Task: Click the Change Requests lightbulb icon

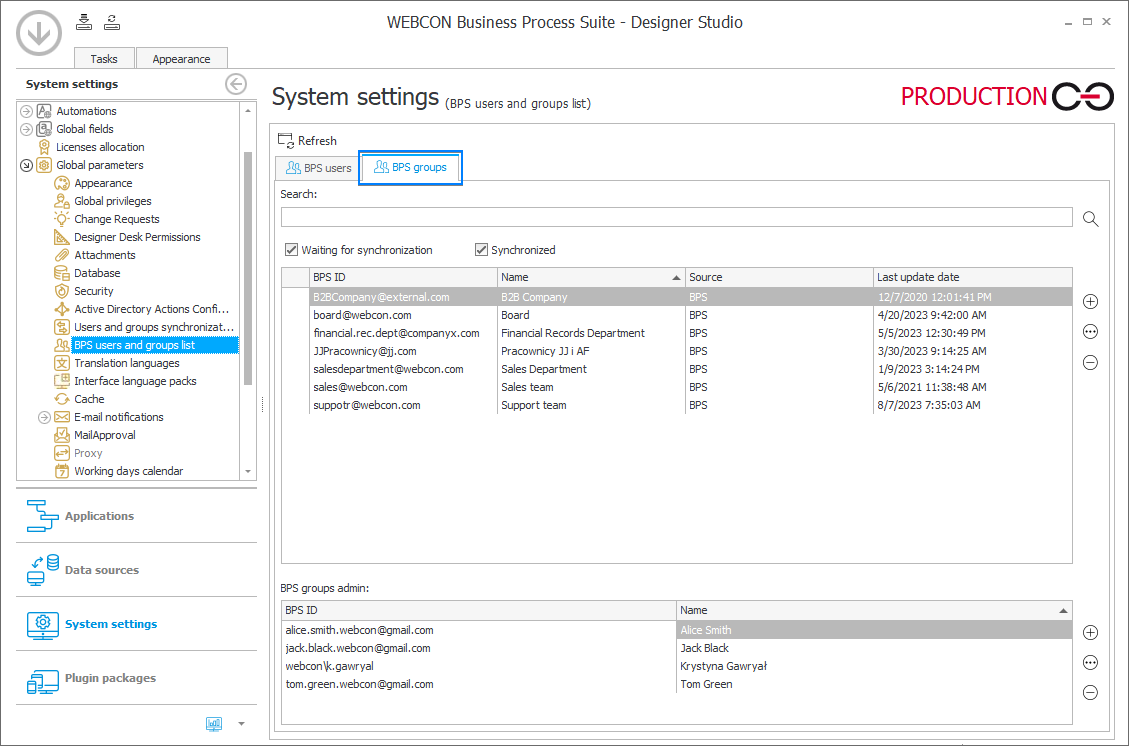Action: (62, 219)
